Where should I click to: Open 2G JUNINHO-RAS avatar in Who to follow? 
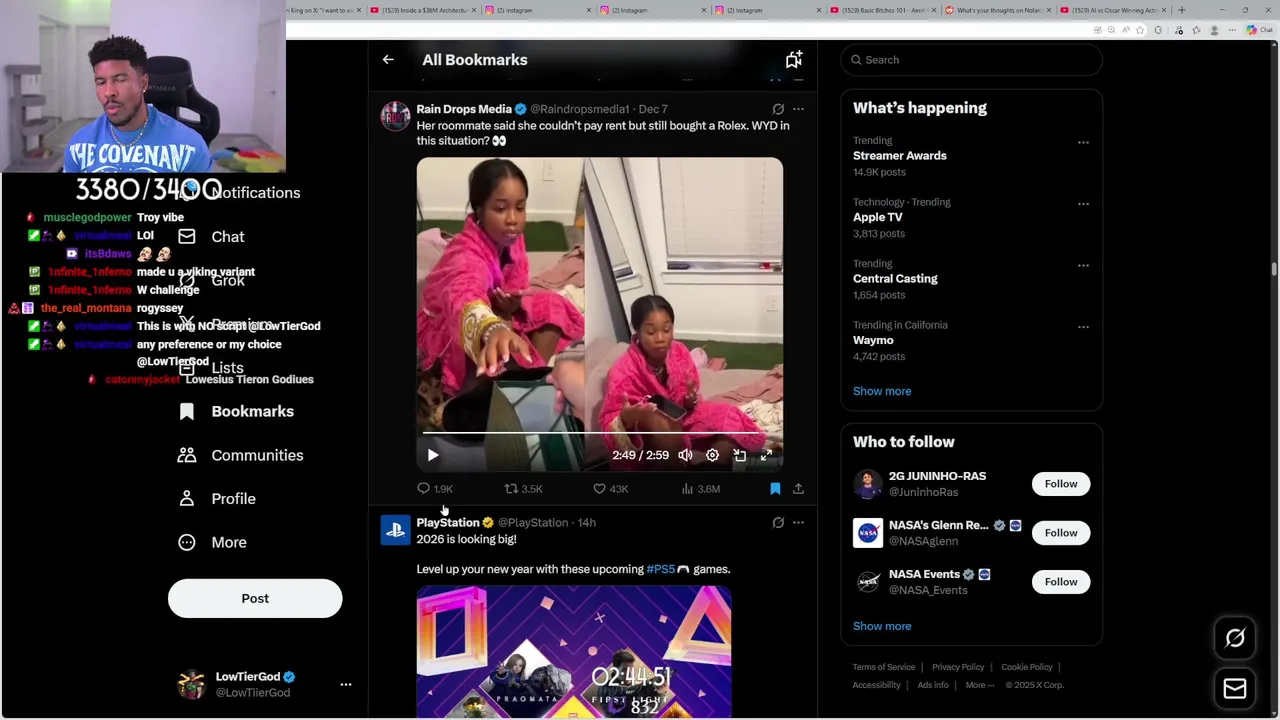coord(868,484)
